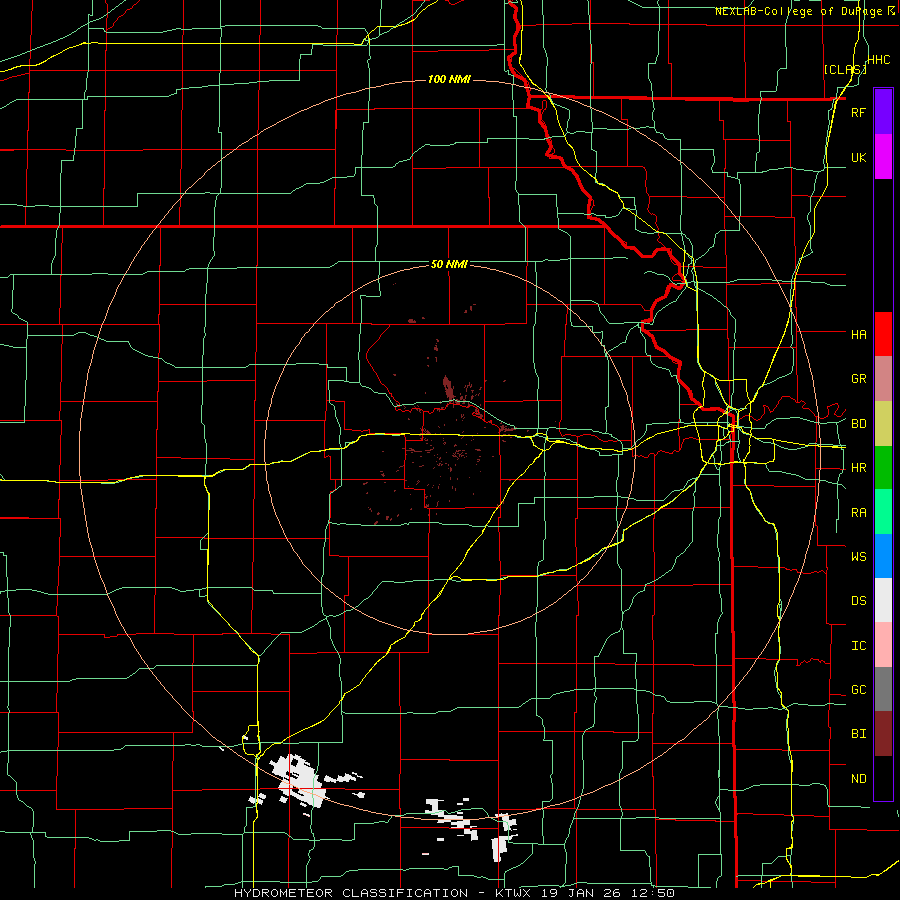Click the BI dark red legend swatch

(x=883, y=734)
